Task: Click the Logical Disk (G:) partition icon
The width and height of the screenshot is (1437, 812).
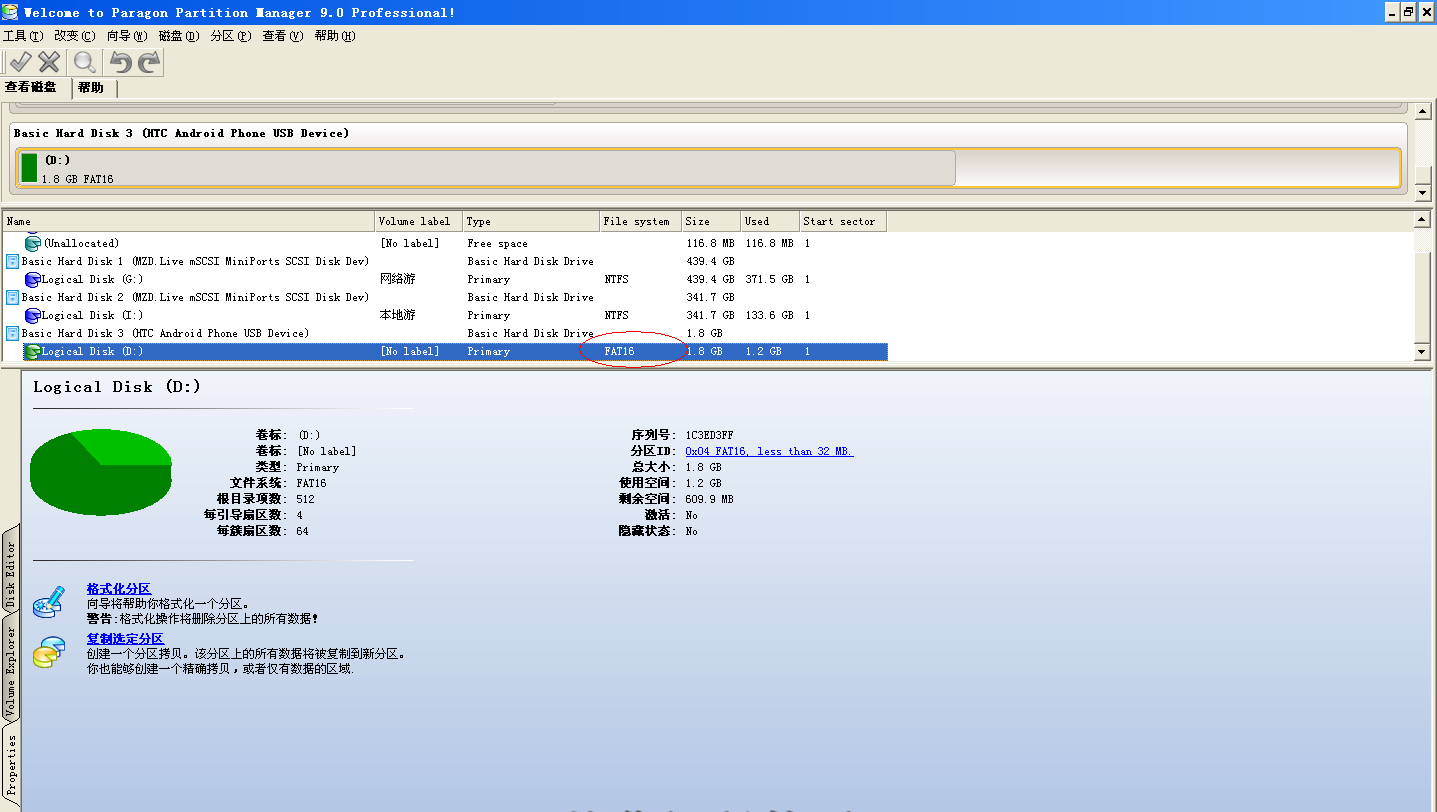Action: pos(32,279)
